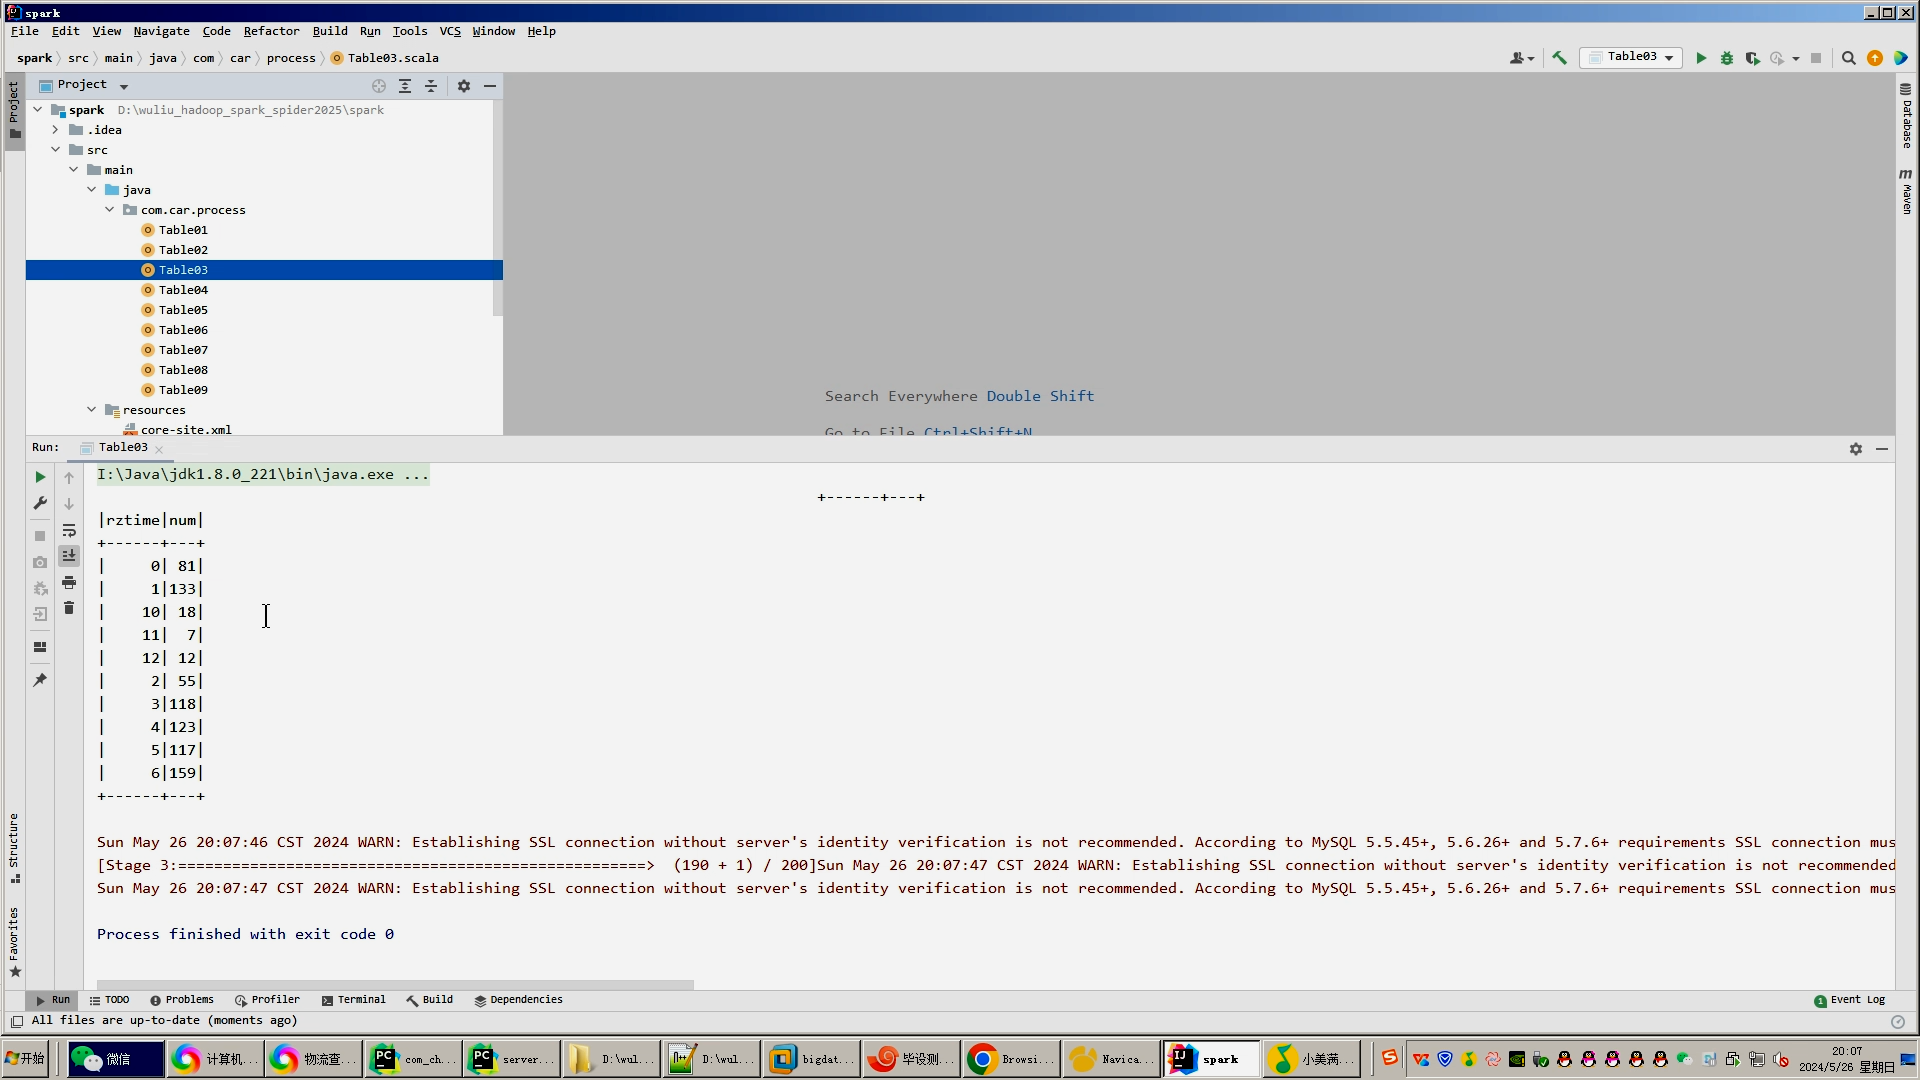1920x1080 pixels.
Task: Toggle the Pin Tab icon in the Run panel
Action: click(40, 680)
